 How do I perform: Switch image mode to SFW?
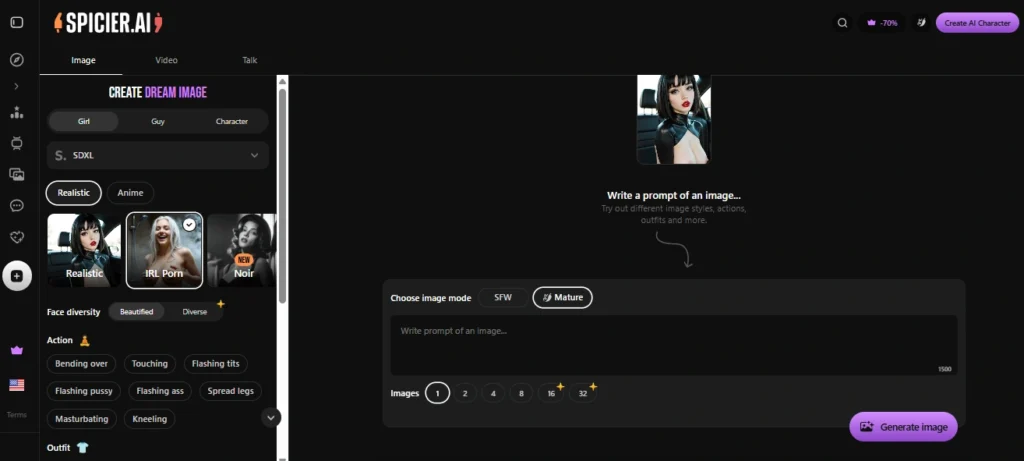tap(503, 298)
